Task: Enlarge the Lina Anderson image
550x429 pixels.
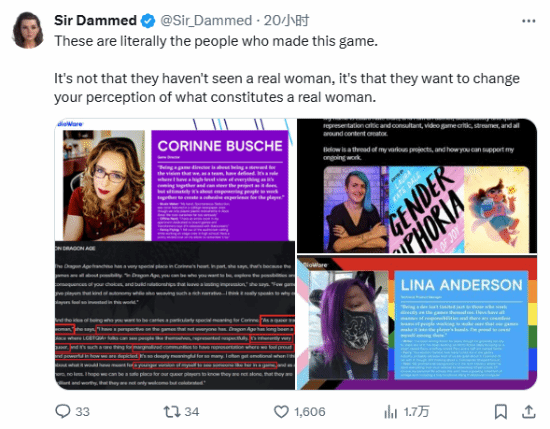Action: pyautogui.click(x=417, y=323)
